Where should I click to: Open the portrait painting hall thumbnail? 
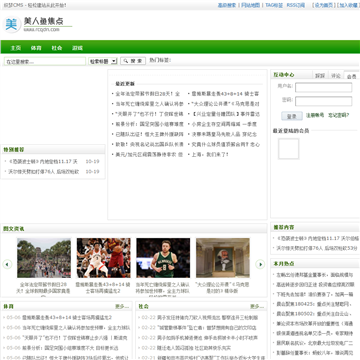click(x=223, y=258)
